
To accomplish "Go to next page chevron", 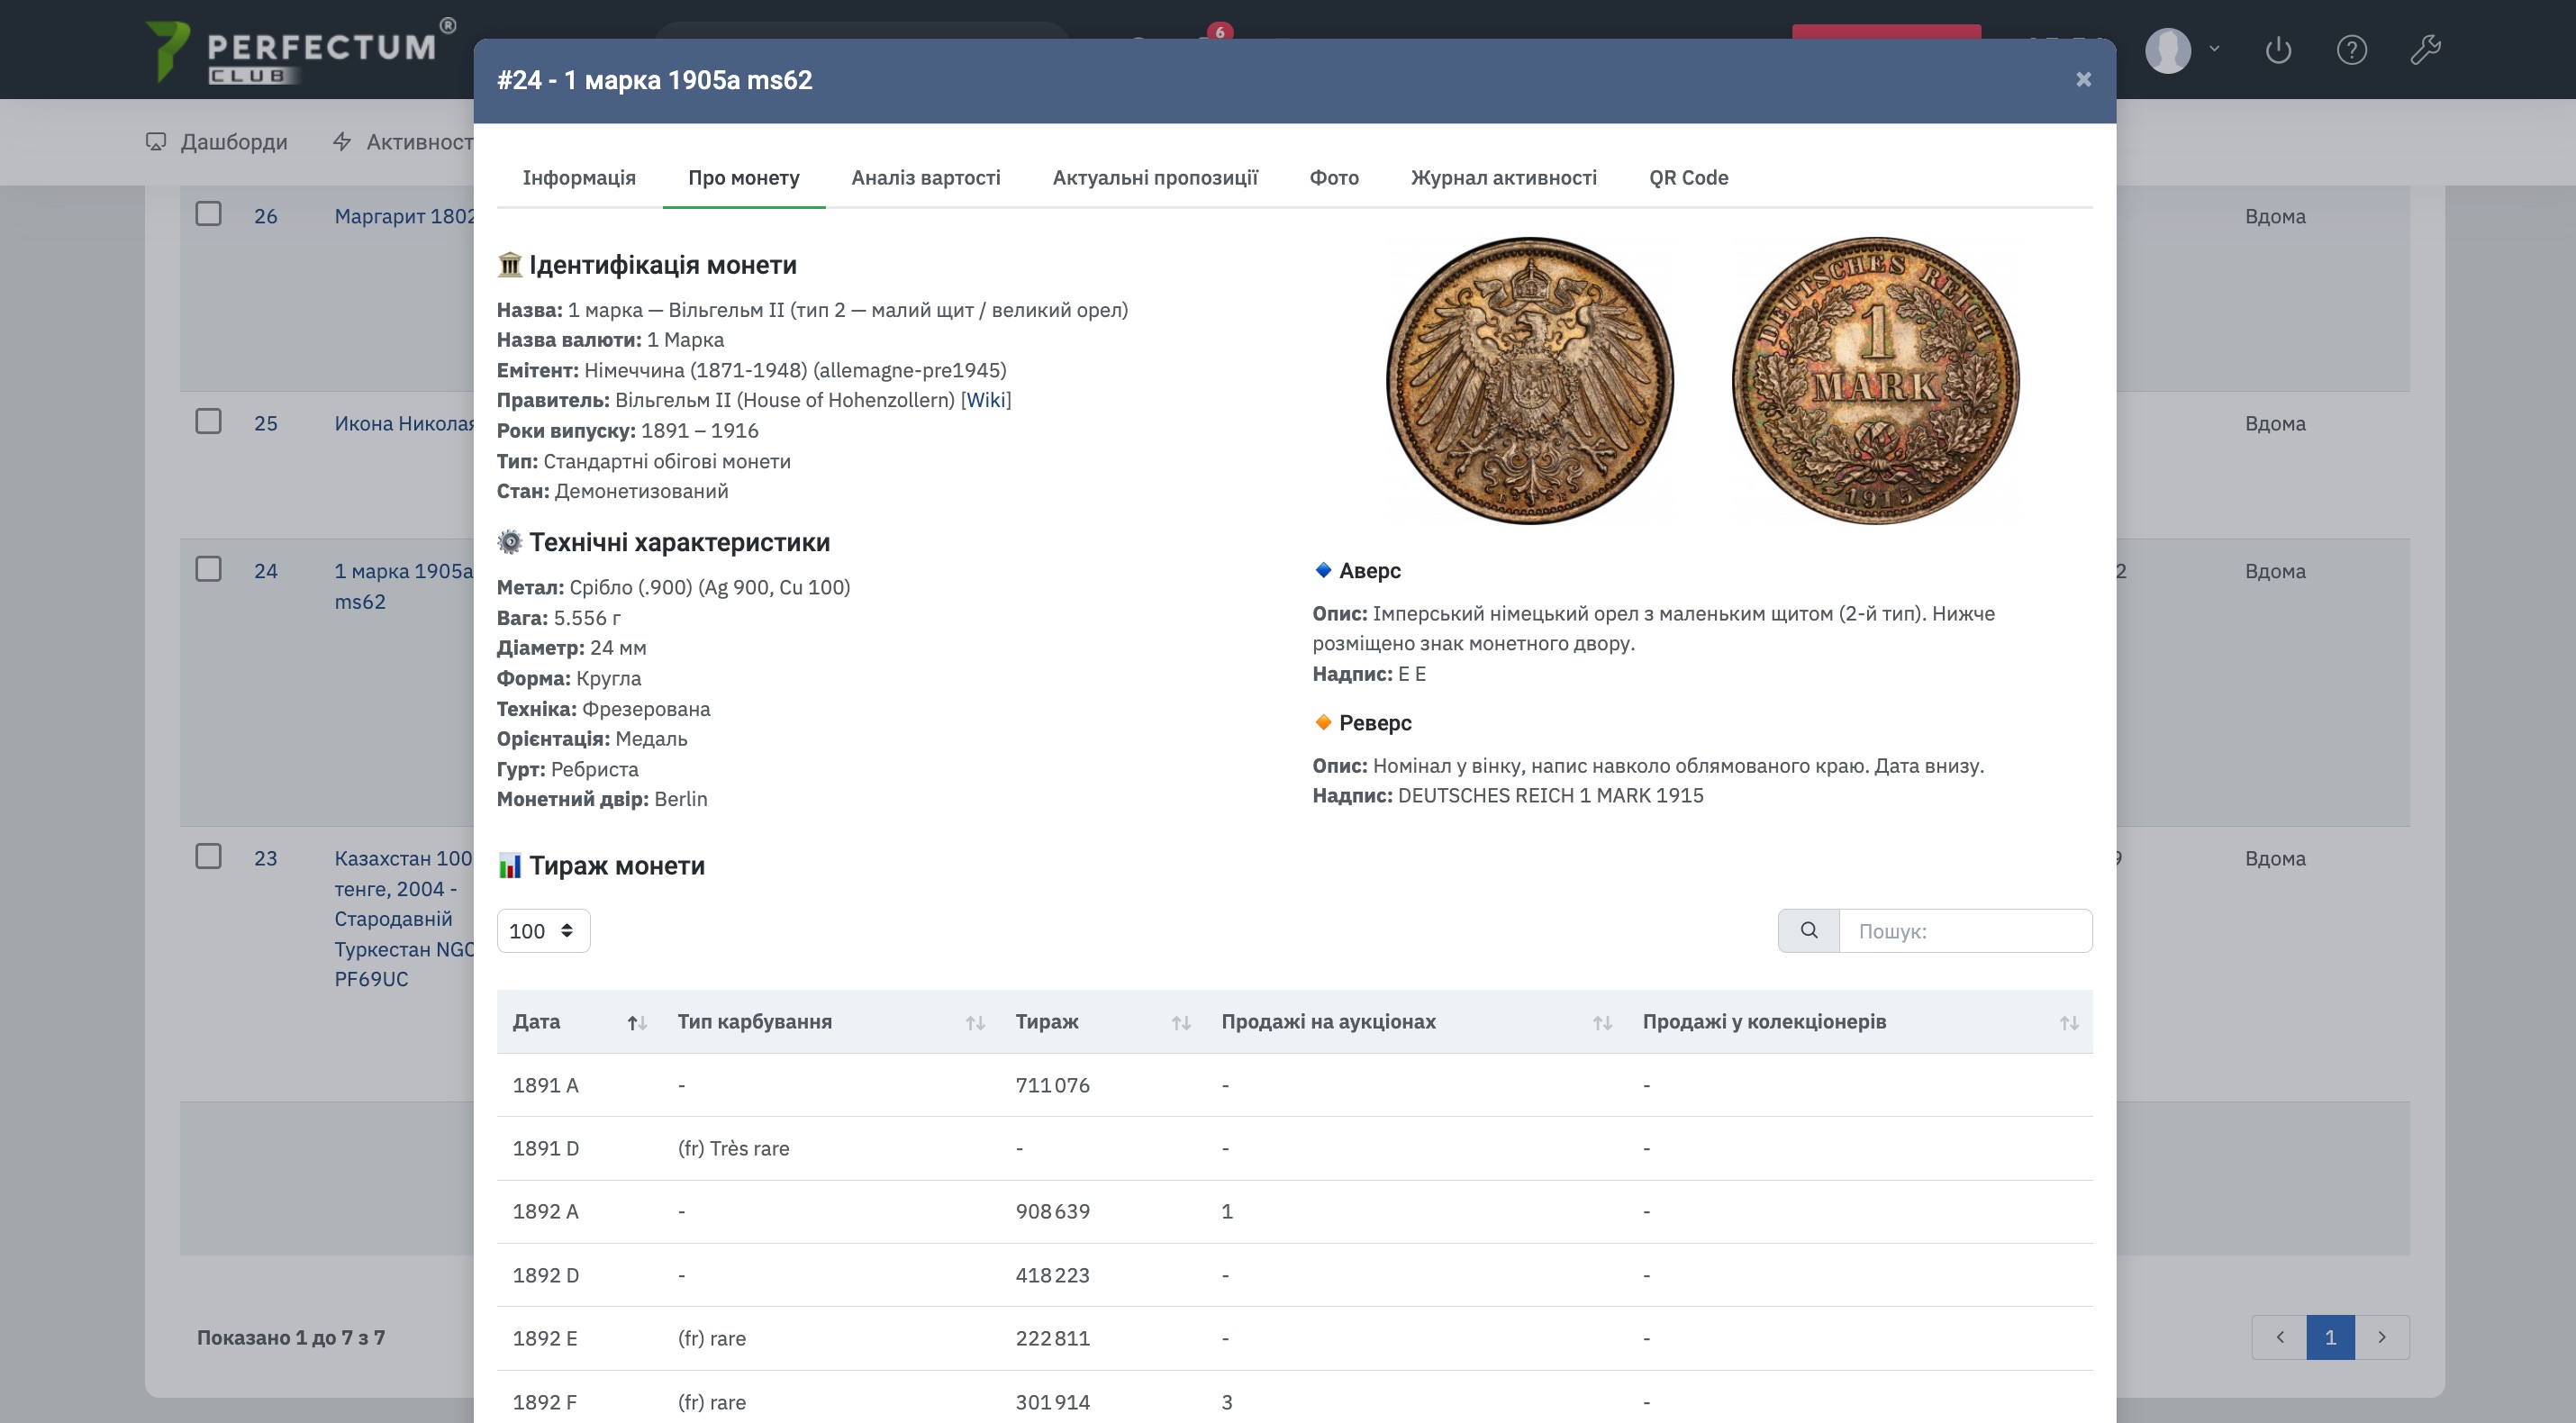I will tap(2382, 1336).
